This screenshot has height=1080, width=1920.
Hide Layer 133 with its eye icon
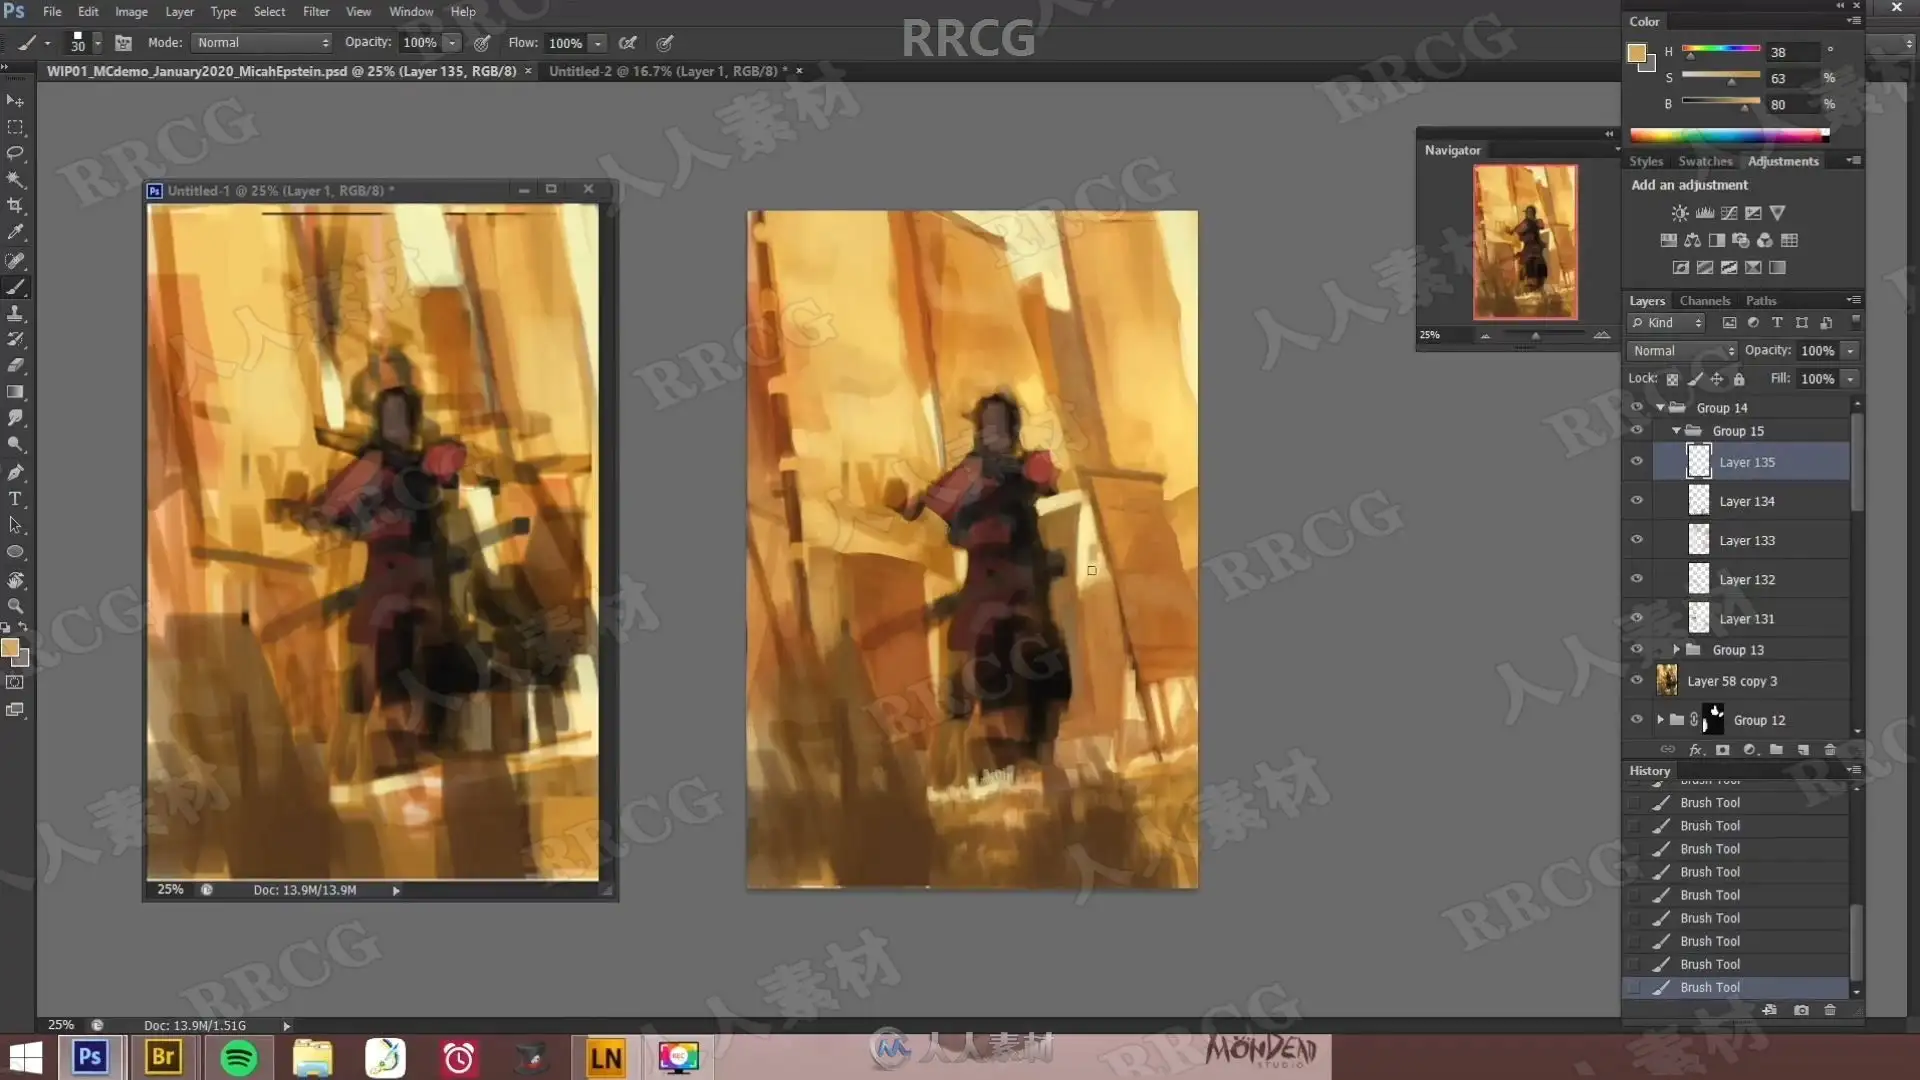1637,540
